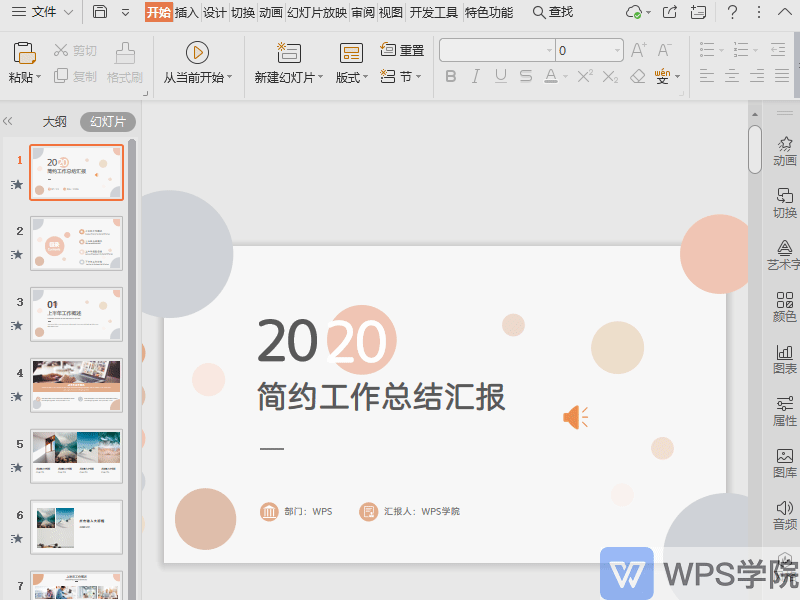Open the 音频 (Audio) panel in the right sidebar
This screenshot has width=800, height=600.
pyautogui.click(x=784, y=513)
